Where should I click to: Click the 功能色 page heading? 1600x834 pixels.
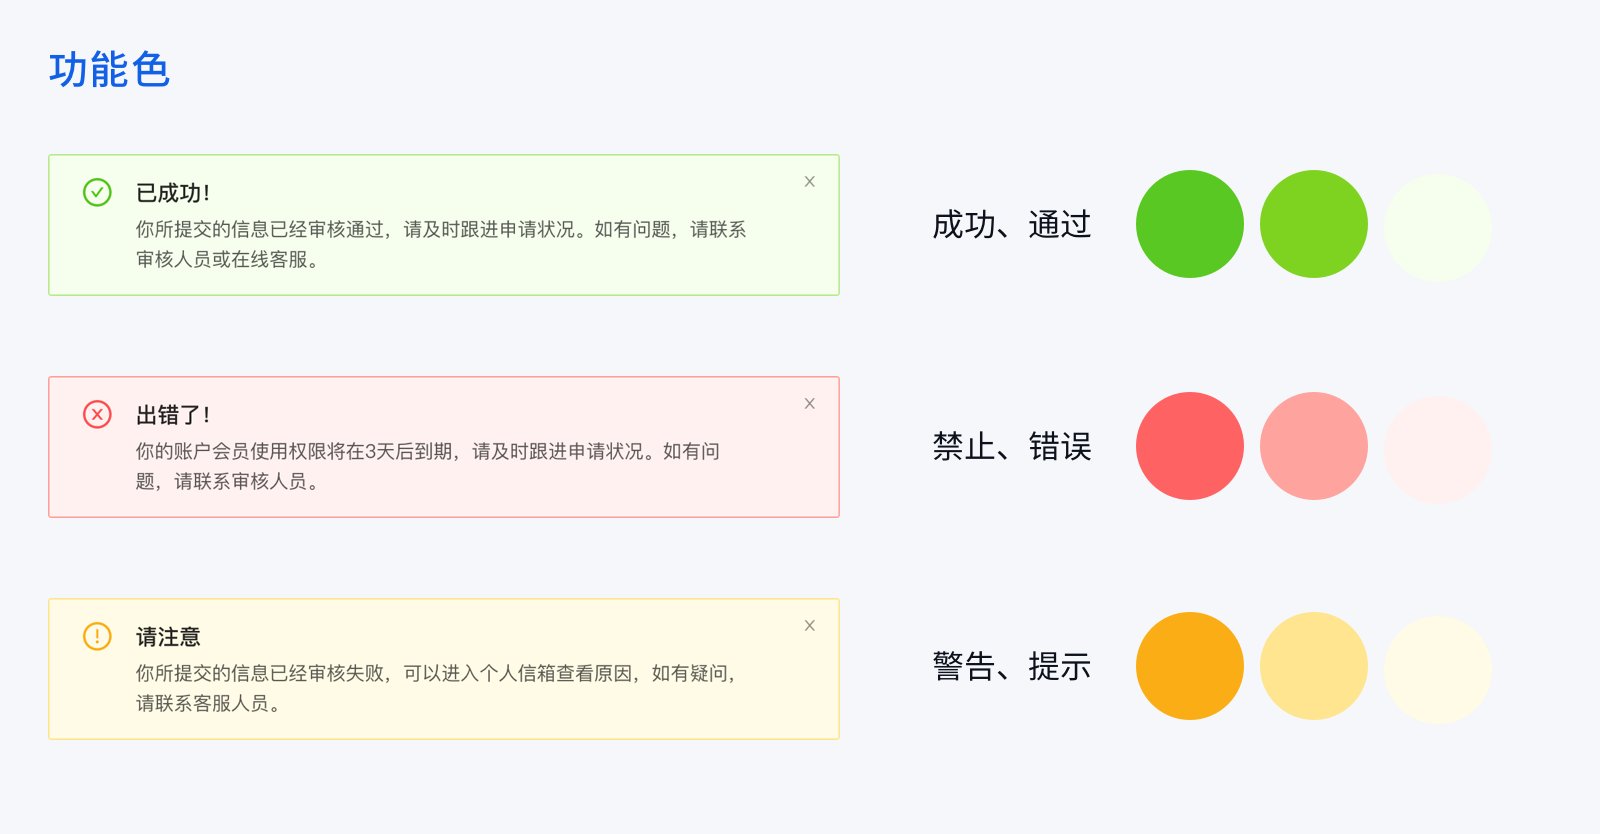point(110,70)
